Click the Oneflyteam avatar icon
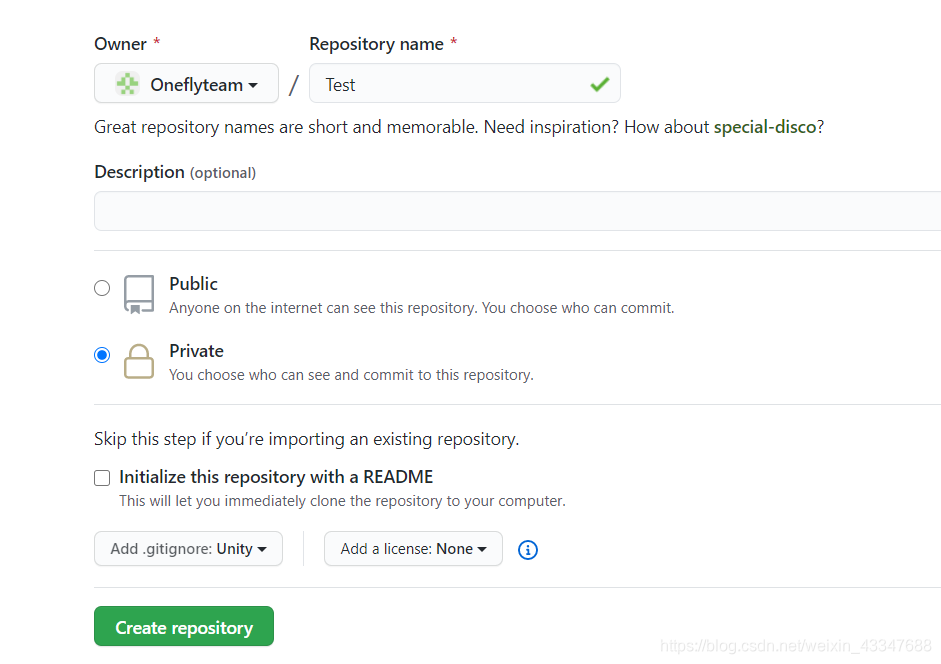This screenshot has height=664, width=941. (x=127, y=84)
